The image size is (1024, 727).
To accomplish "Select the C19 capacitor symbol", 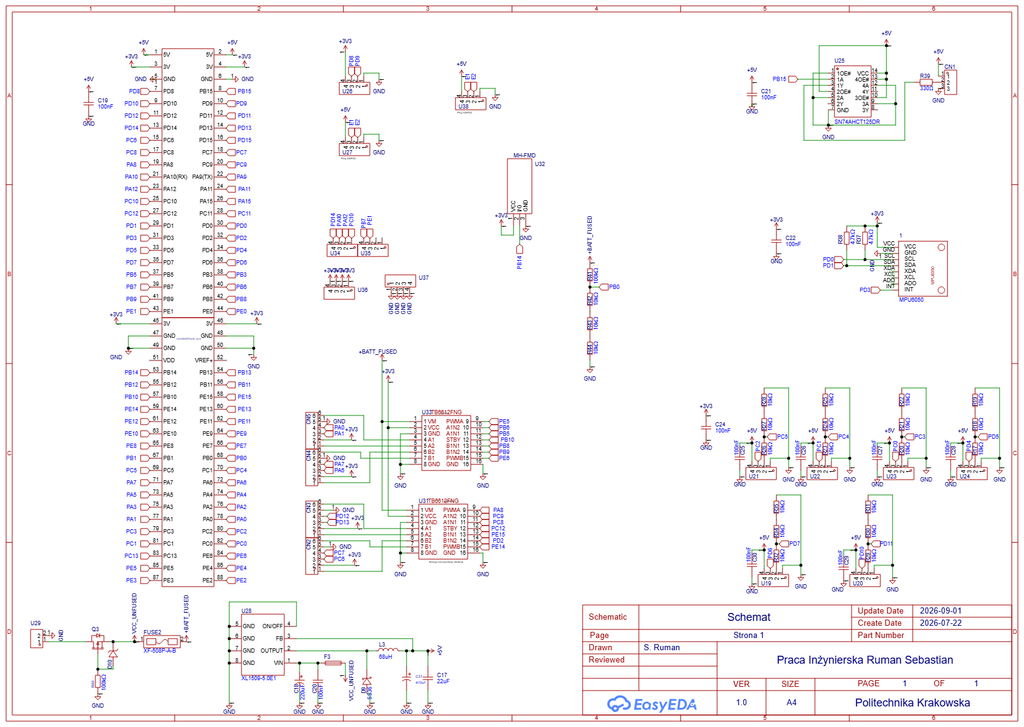I will click(x=88, y=104).
